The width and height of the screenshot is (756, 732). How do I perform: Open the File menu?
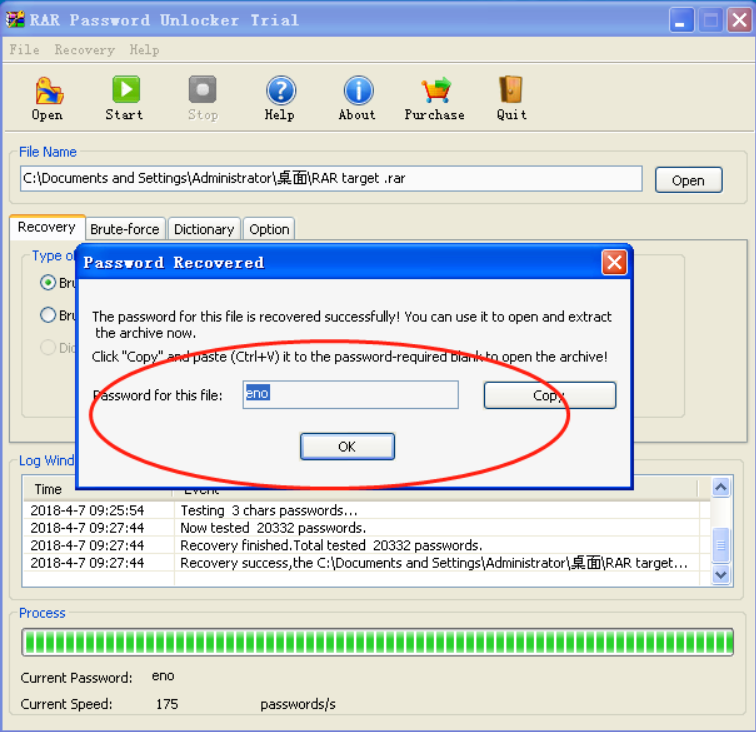(x=24, y=50)
